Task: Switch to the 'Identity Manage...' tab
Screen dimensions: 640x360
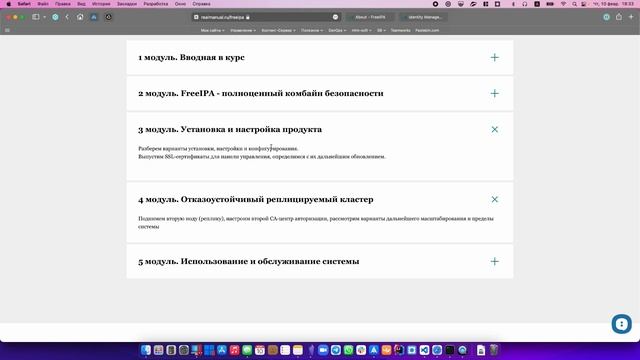Action: [x=424, y=17]
